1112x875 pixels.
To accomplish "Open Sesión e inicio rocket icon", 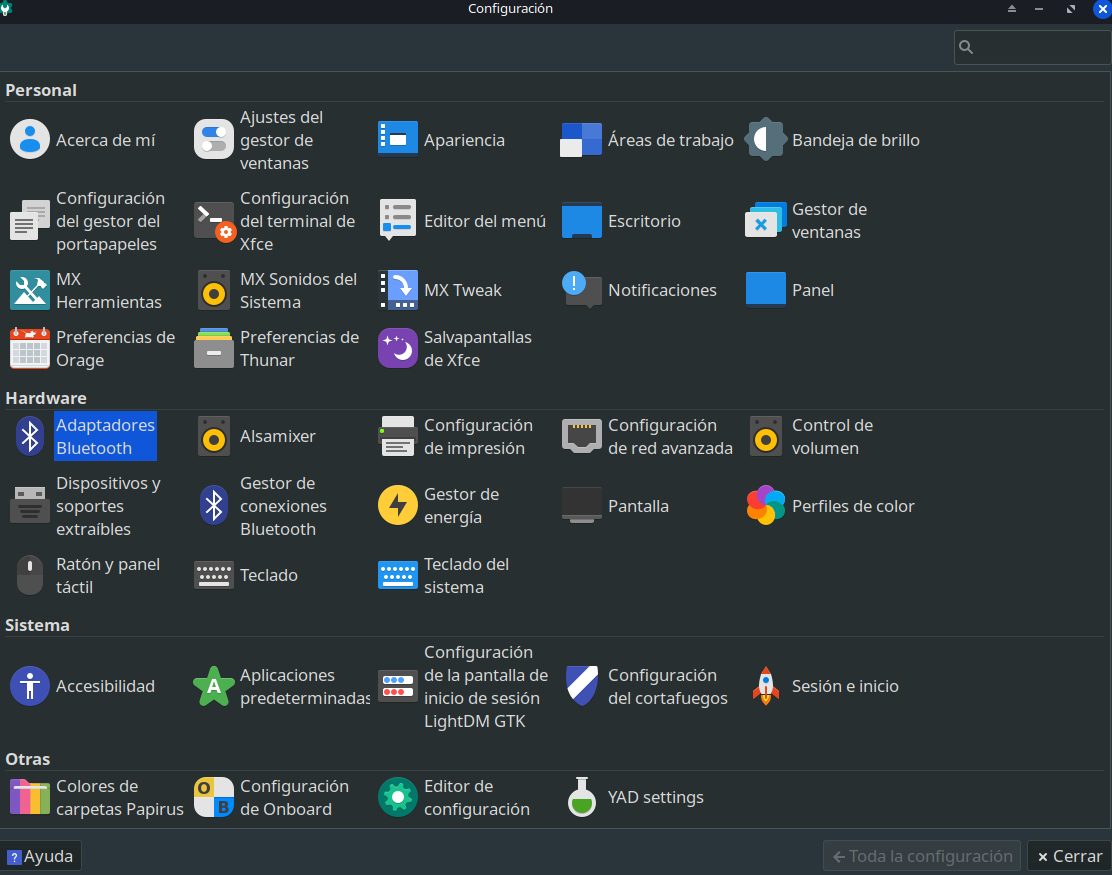I will (766, 686).
